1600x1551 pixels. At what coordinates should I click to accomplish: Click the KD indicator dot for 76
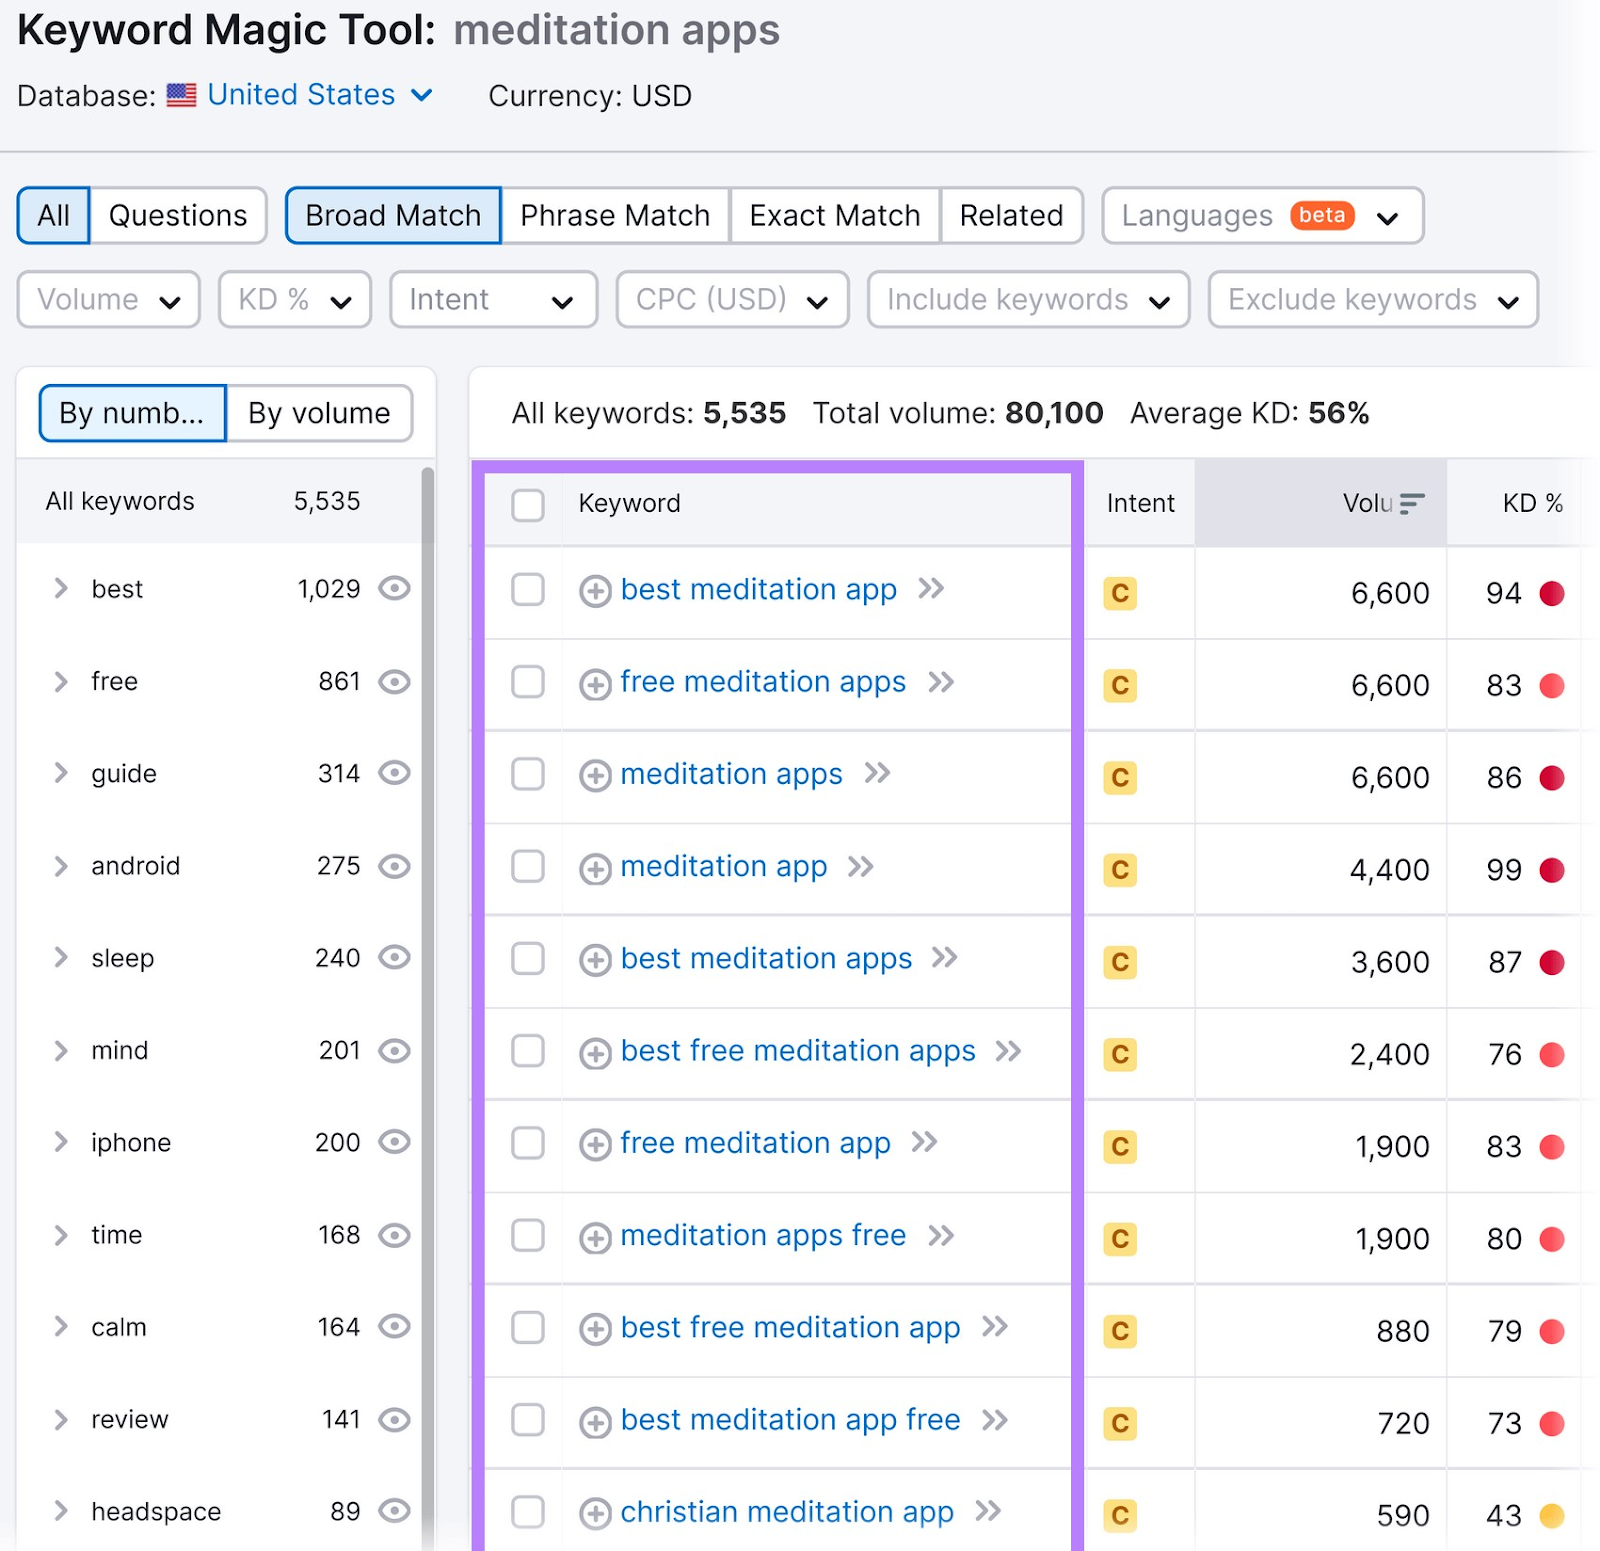coord(1552,1054)
